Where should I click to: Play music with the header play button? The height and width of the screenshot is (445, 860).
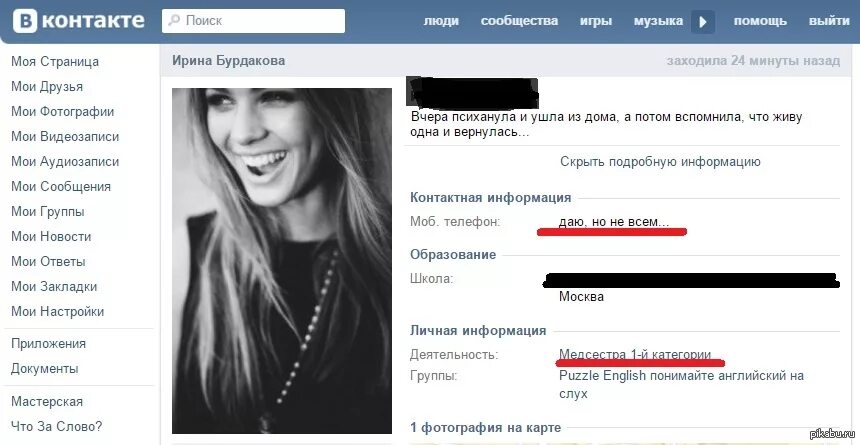pyautogui.click(x=703, y=22)
